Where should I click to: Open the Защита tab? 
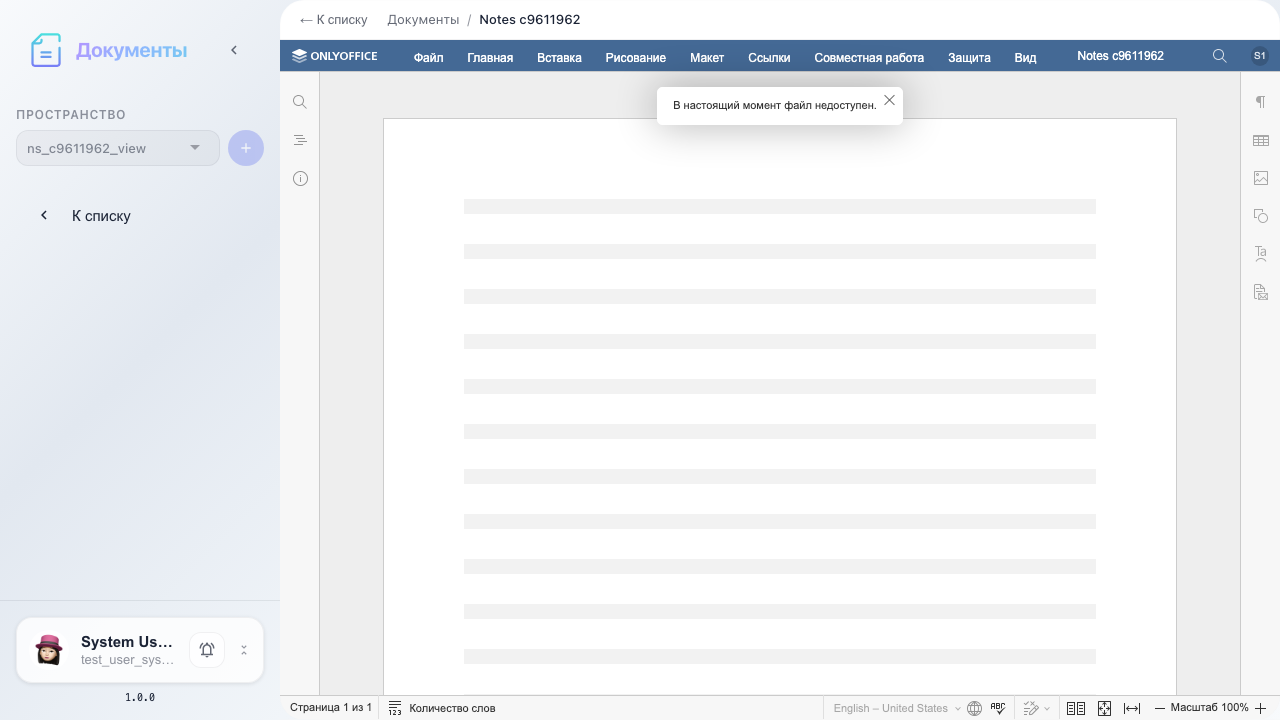[x=969, y=57]
